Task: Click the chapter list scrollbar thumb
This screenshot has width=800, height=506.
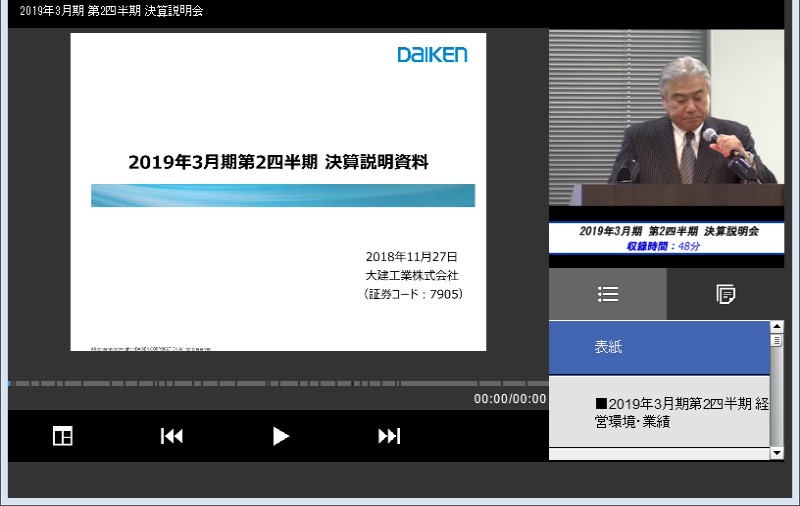Action: click(777, 340)
